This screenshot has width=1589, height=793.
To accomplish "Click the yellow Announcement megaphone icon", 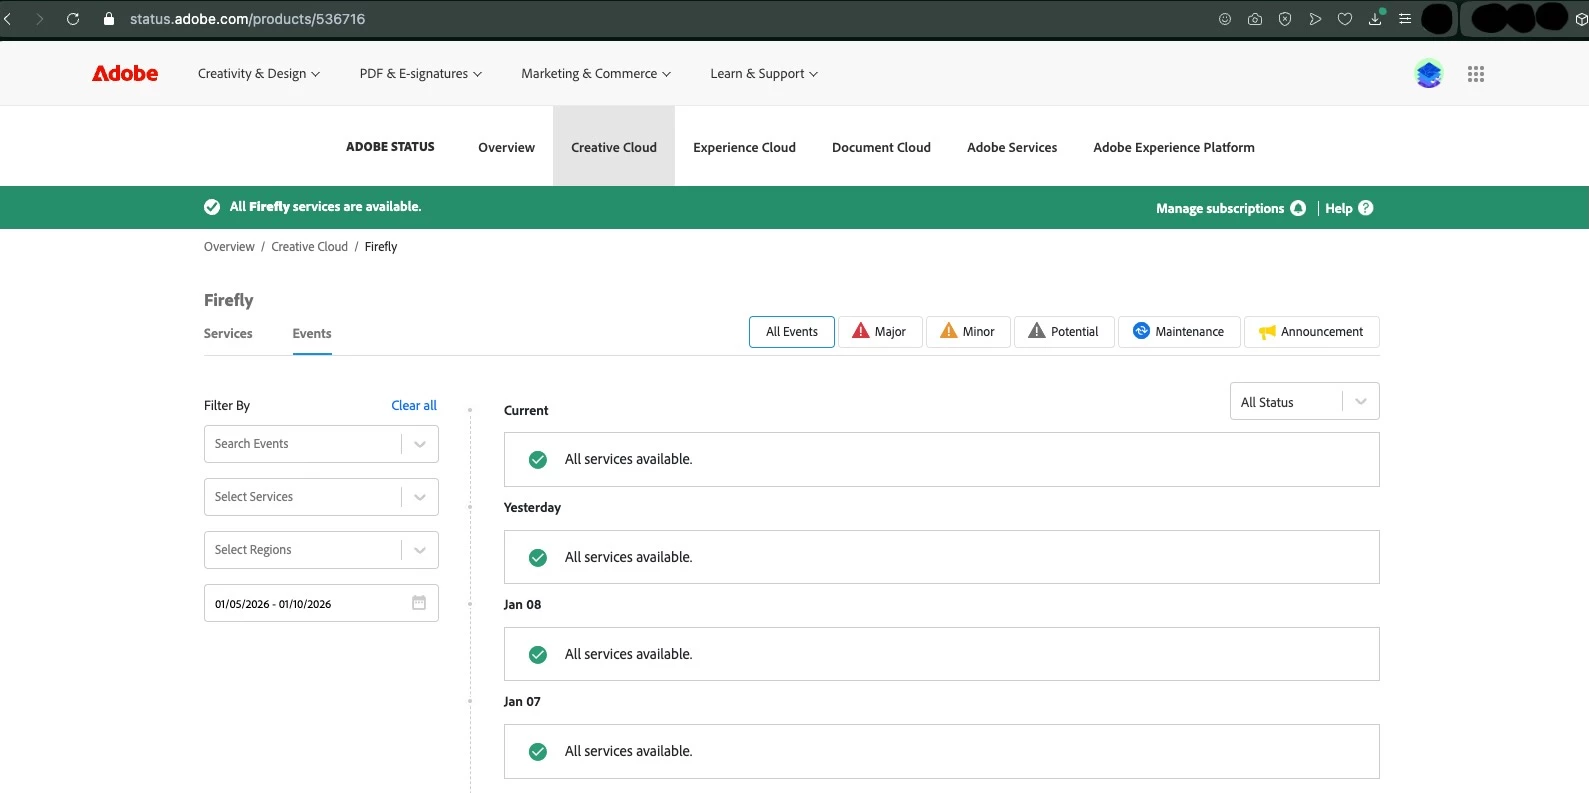I will [1267, 332].
